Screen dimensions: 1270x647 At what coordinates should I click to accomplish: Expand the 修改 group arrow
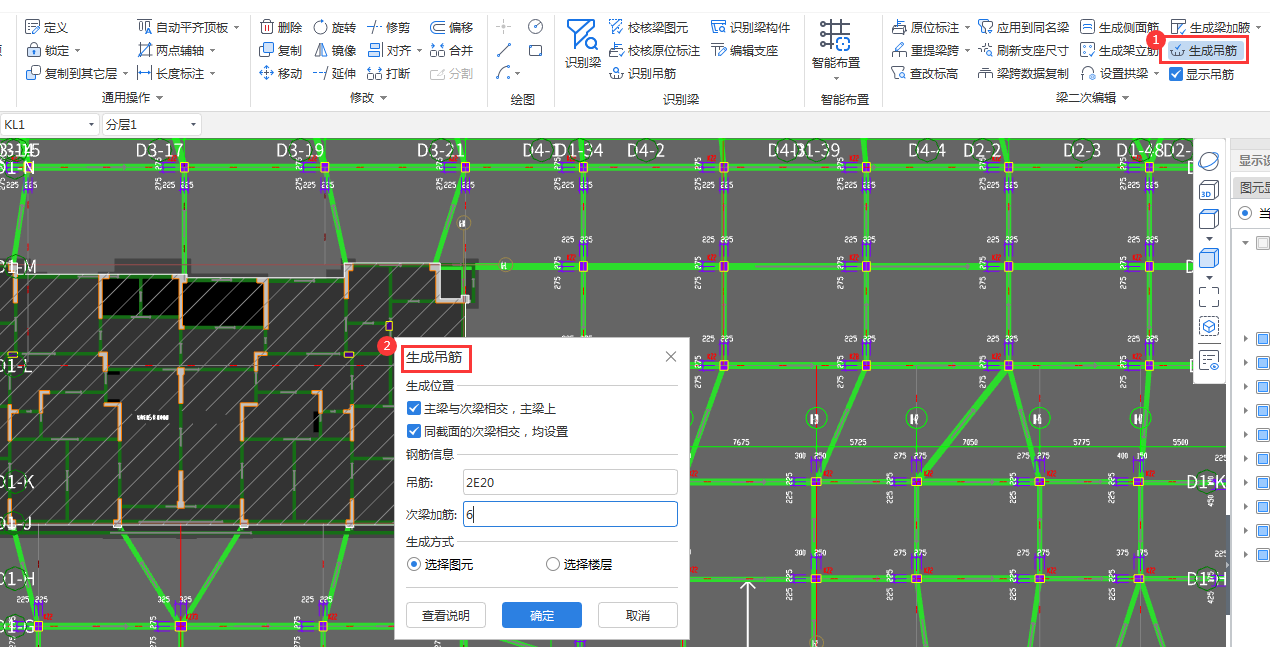[383, 98]
